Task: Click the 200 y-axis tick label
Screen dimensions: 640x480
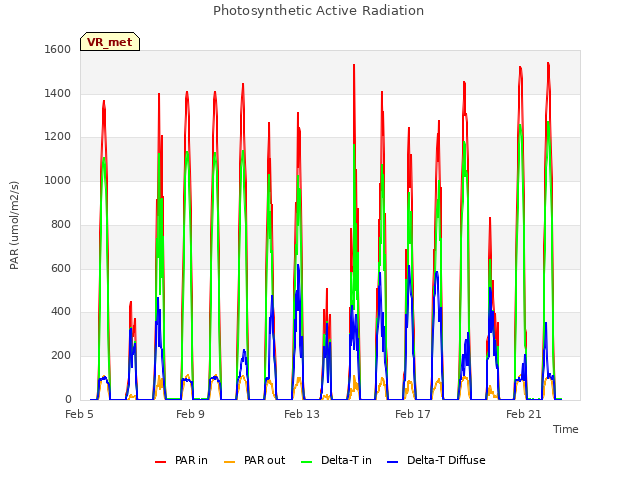Action: (61, 356)
